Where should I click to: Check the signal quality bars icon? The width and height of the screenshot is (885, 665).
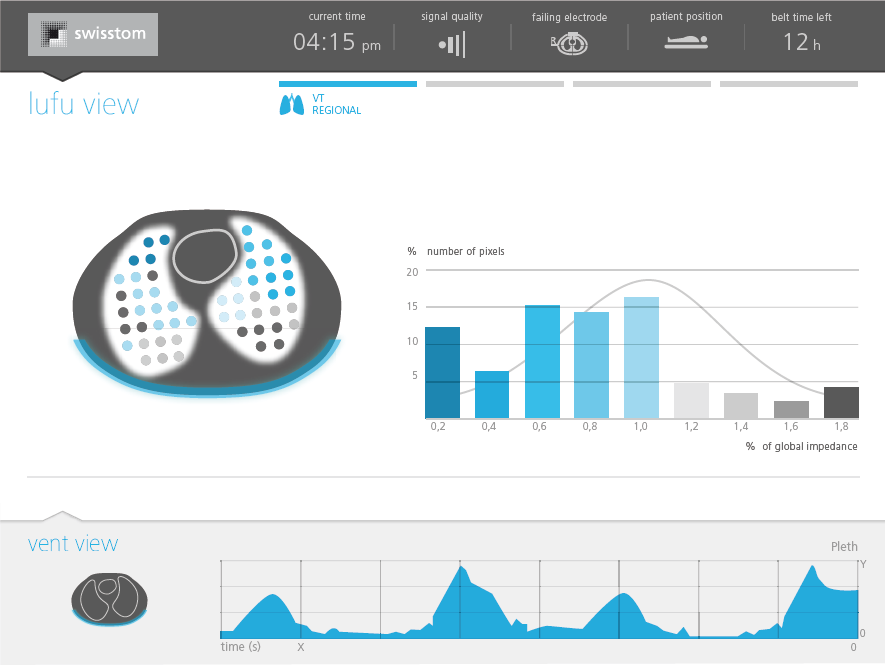[452, 43]
